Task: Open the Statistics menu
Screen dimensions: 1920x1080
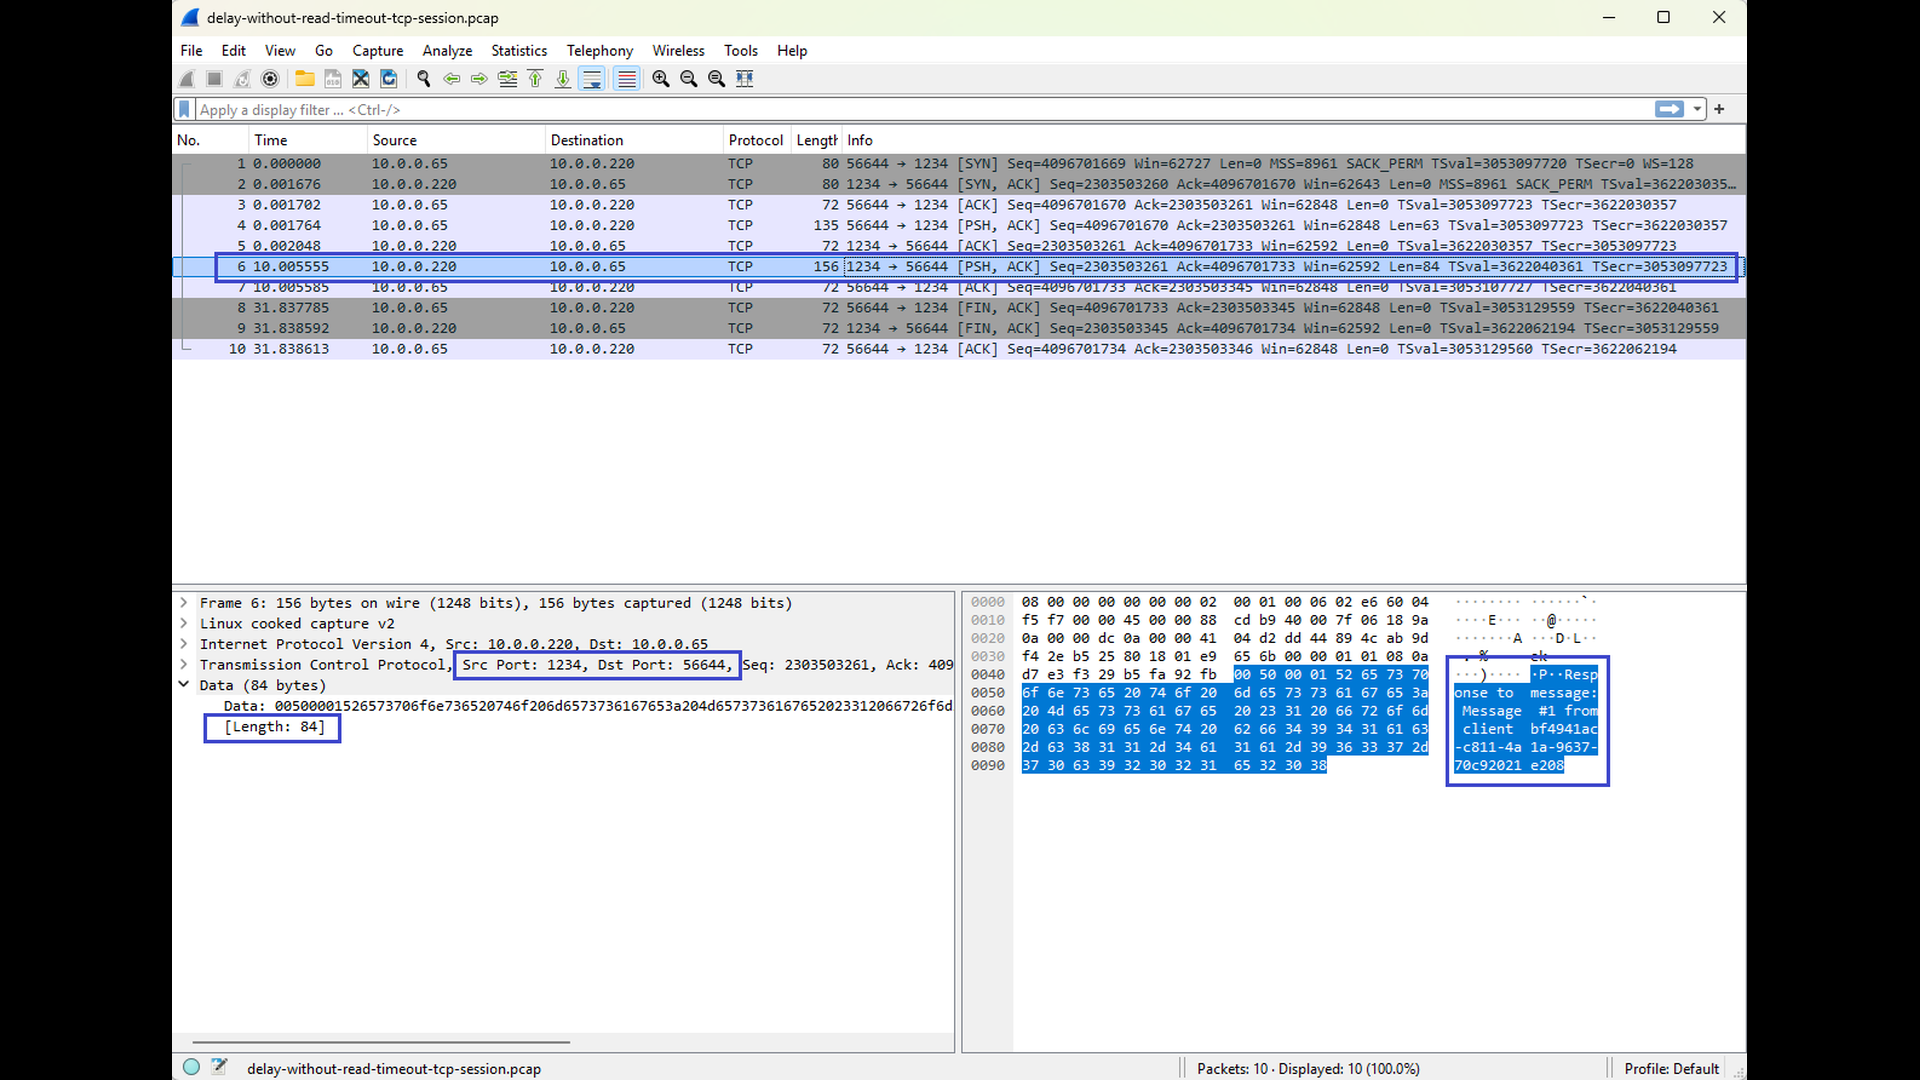Action: coord(518,51)
